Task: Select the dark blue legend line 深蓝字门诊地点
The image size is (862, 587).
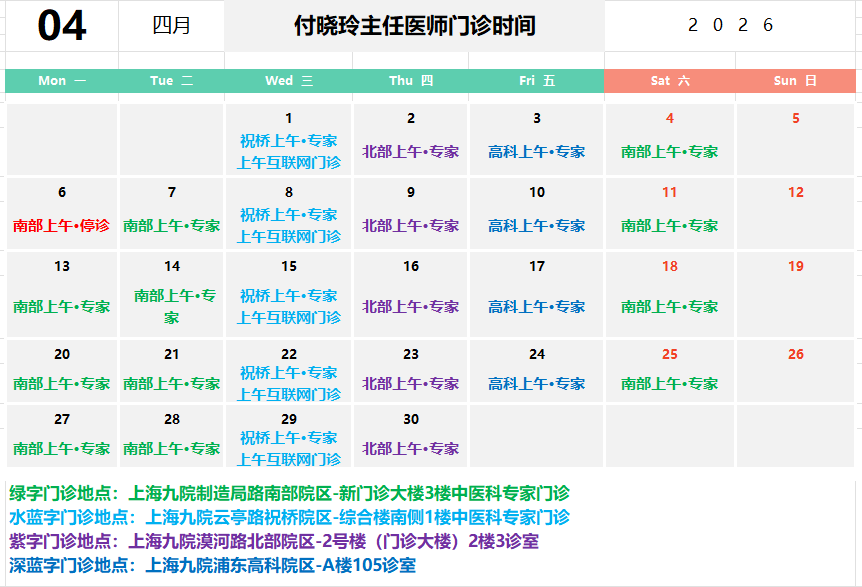Action: tap(212, 566)
